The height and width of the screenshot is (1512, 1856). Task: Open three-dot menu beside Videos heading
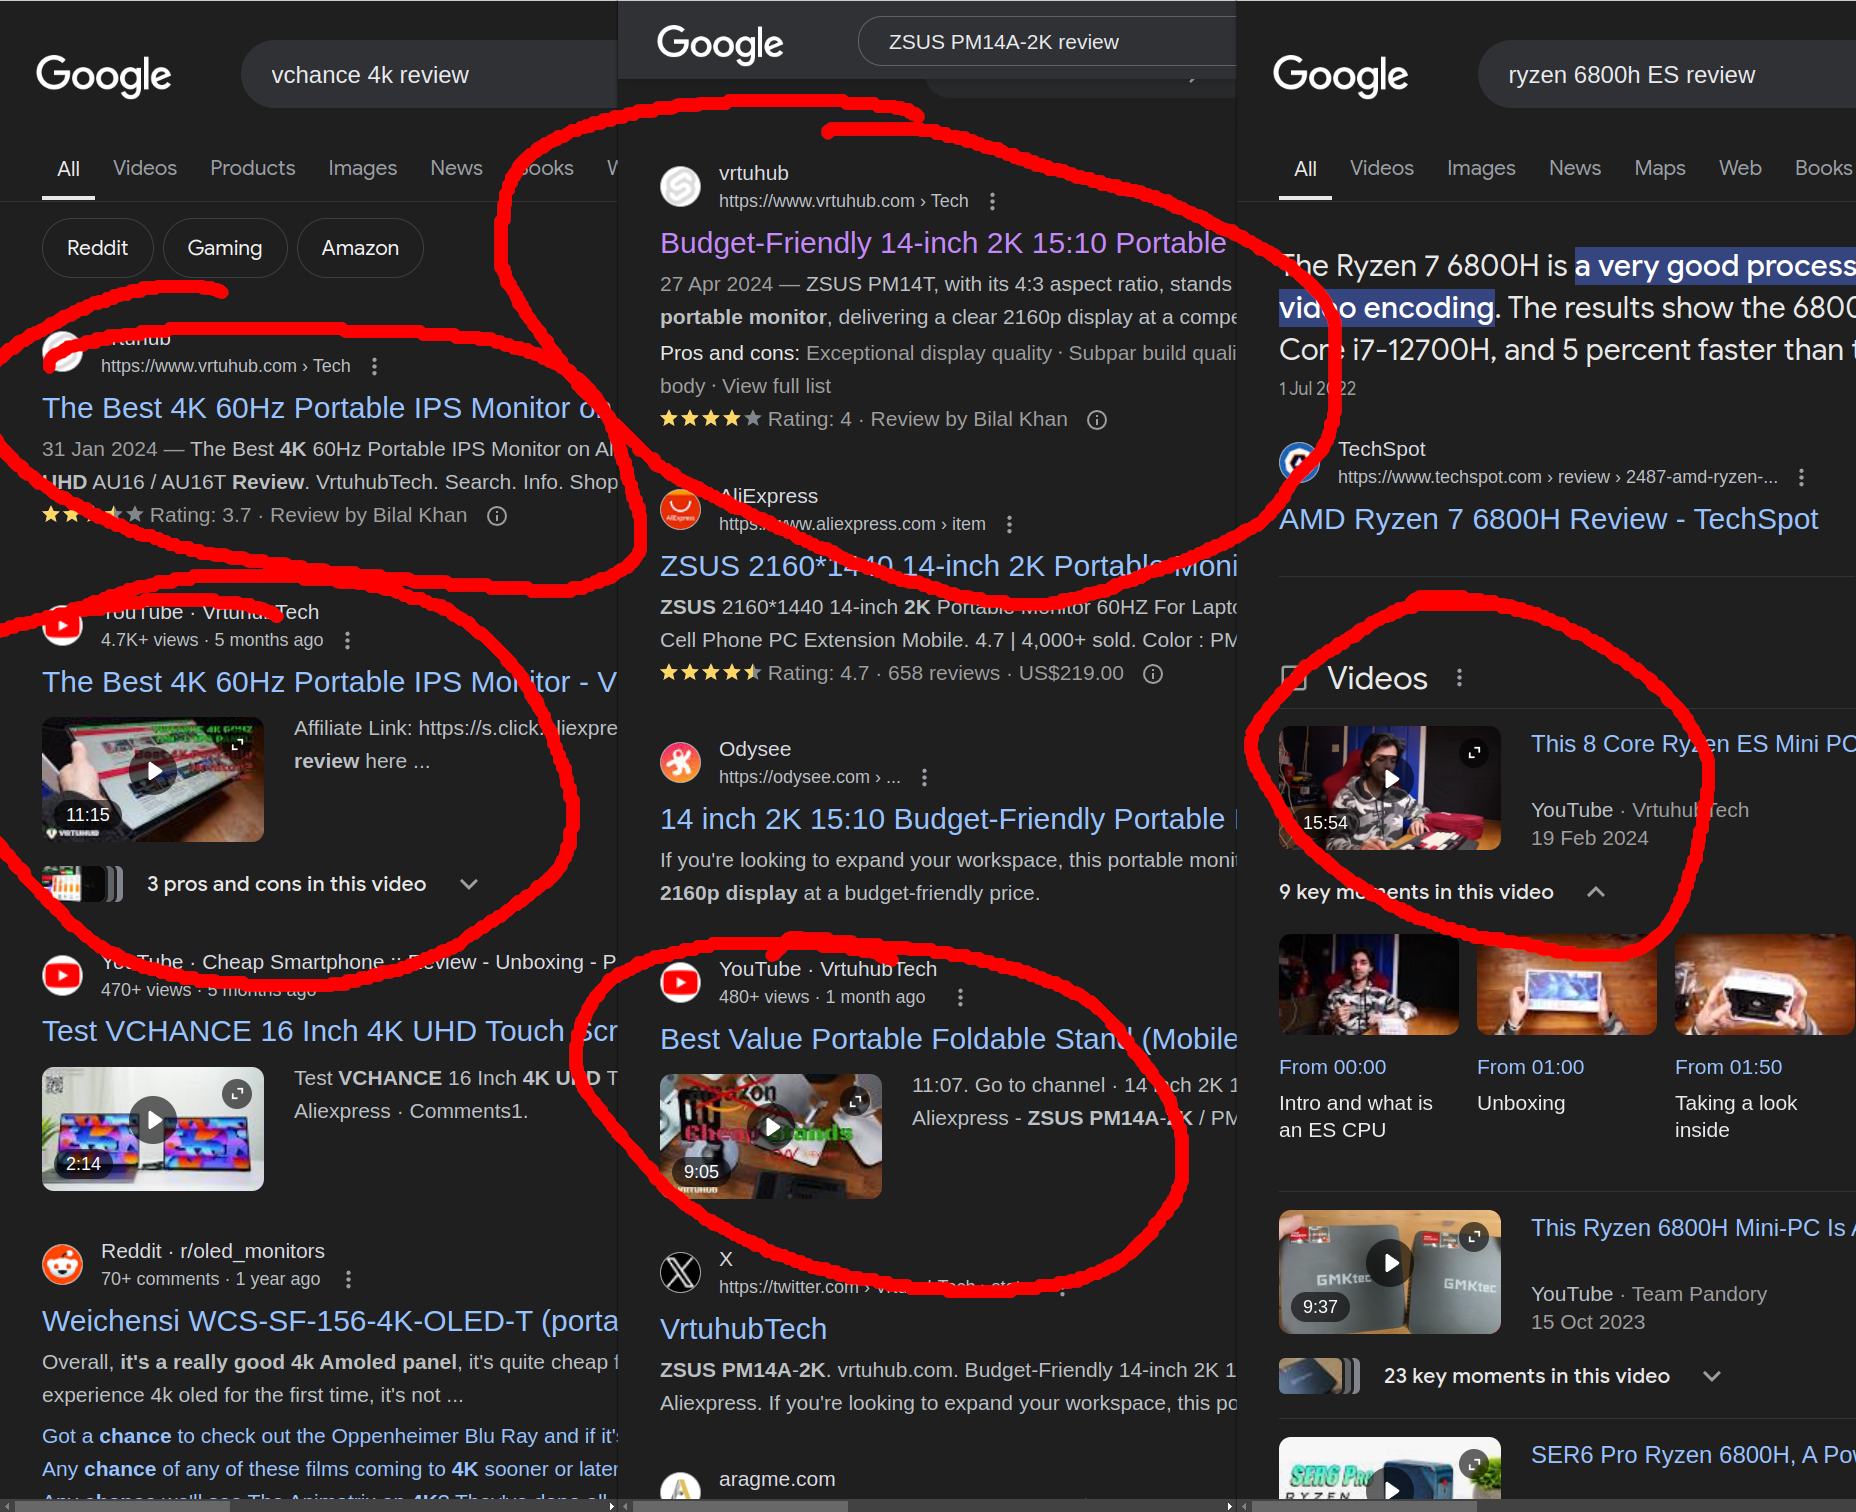point(1459,678)
